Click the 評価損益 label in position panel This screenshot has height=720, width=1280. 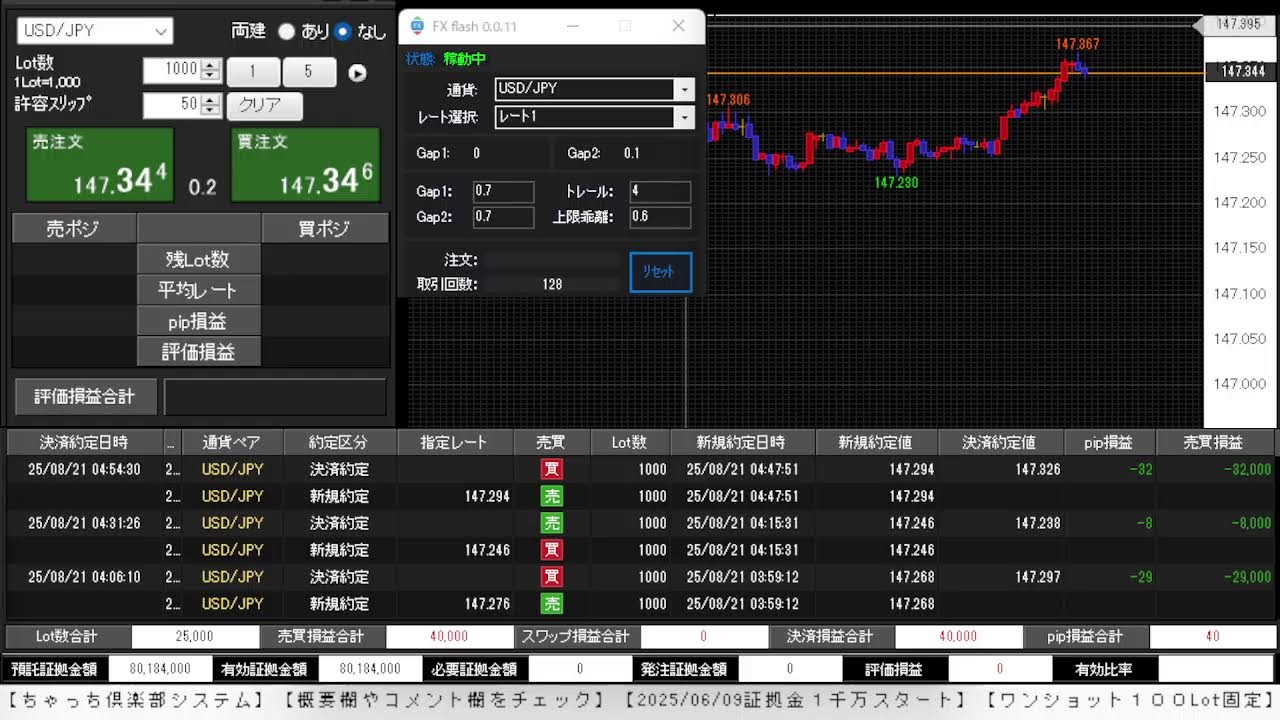(x=198, y=352)
